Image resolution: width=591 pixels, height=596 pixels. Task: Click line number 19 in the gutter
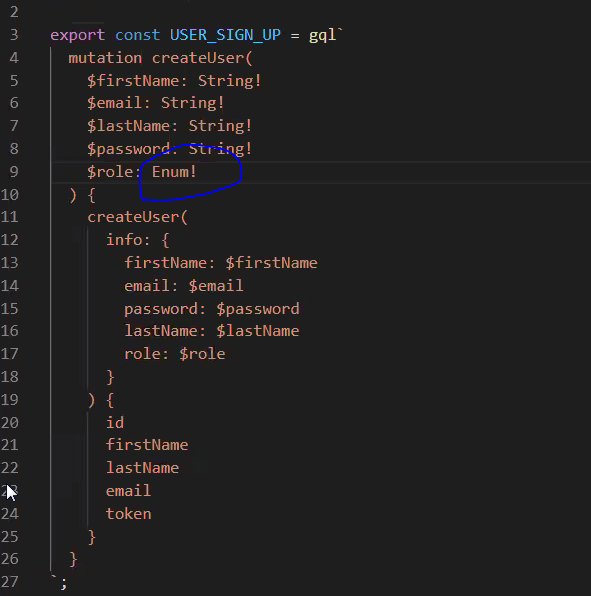click(10, 400)
